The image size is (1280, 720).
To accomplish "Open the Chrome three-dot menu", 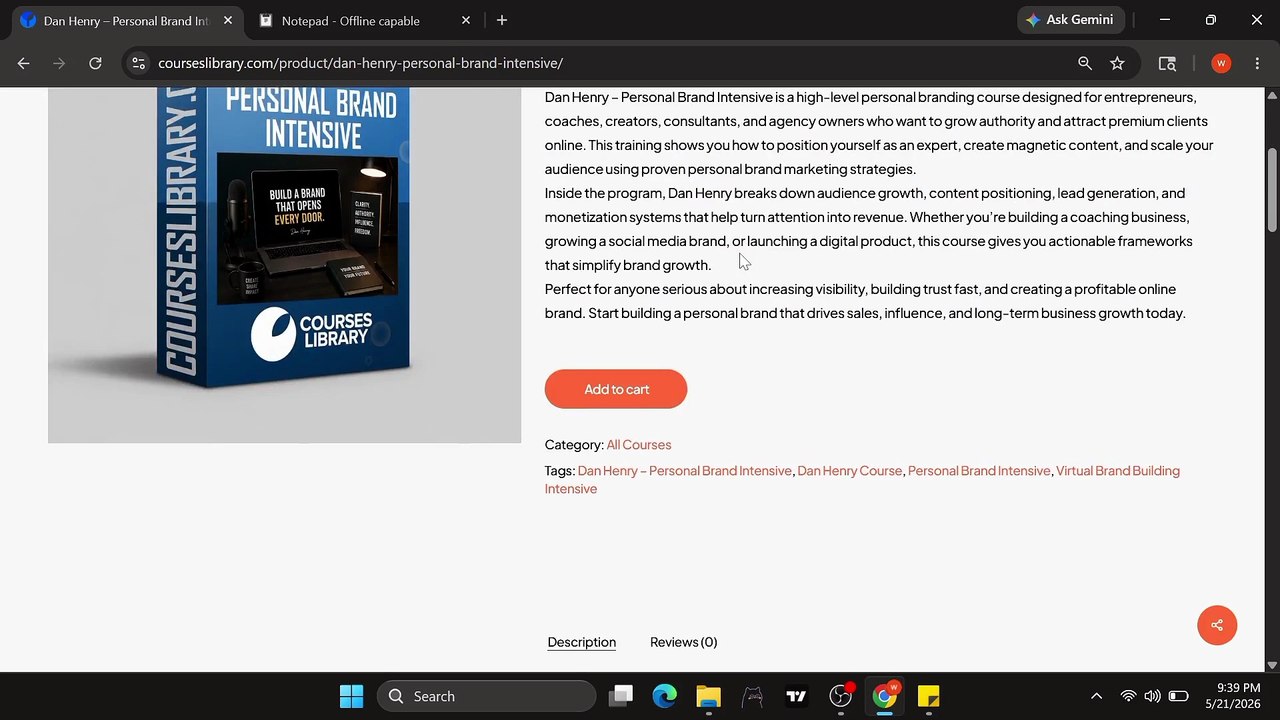I will 1257,63.
